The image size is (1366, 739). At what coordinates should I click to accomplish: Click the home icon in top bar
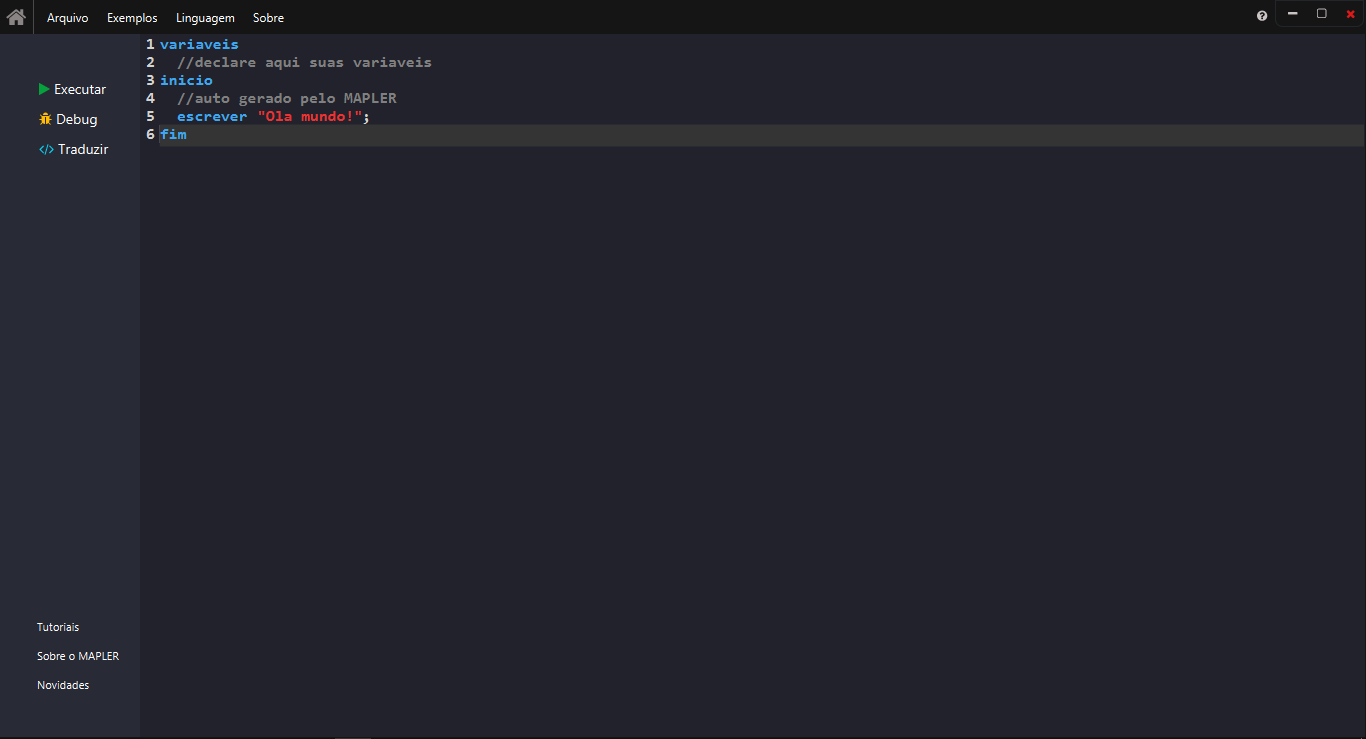[x=16, y=16]
